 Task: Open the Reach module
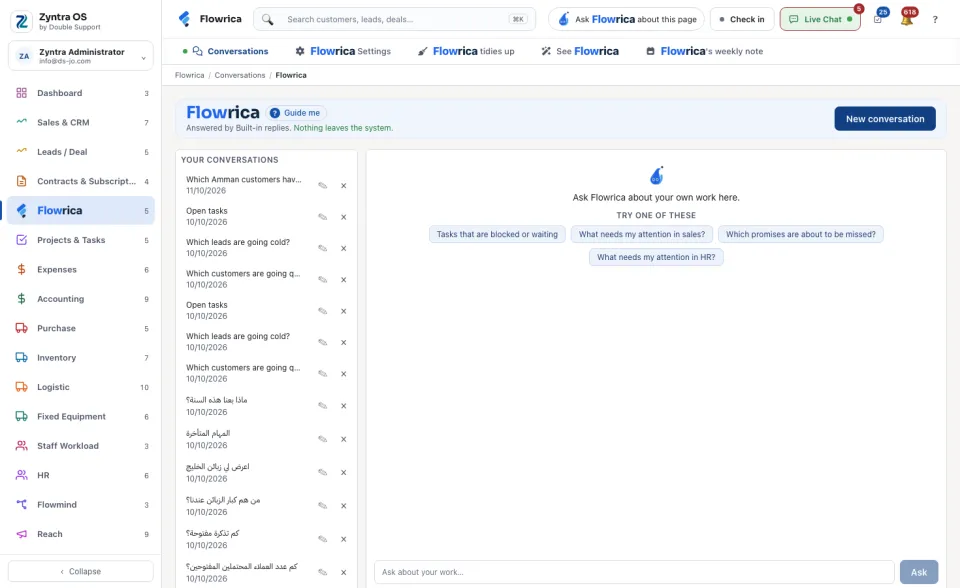click(x=81, y=534)
